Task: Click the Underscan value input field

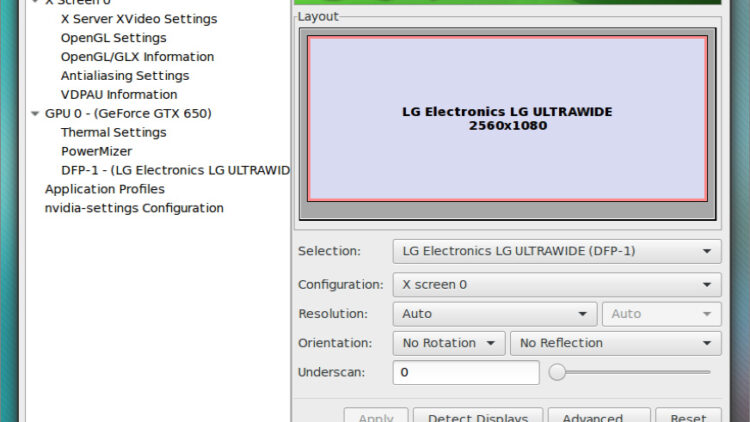Action: pyautogui.click(x=465, y=373)
